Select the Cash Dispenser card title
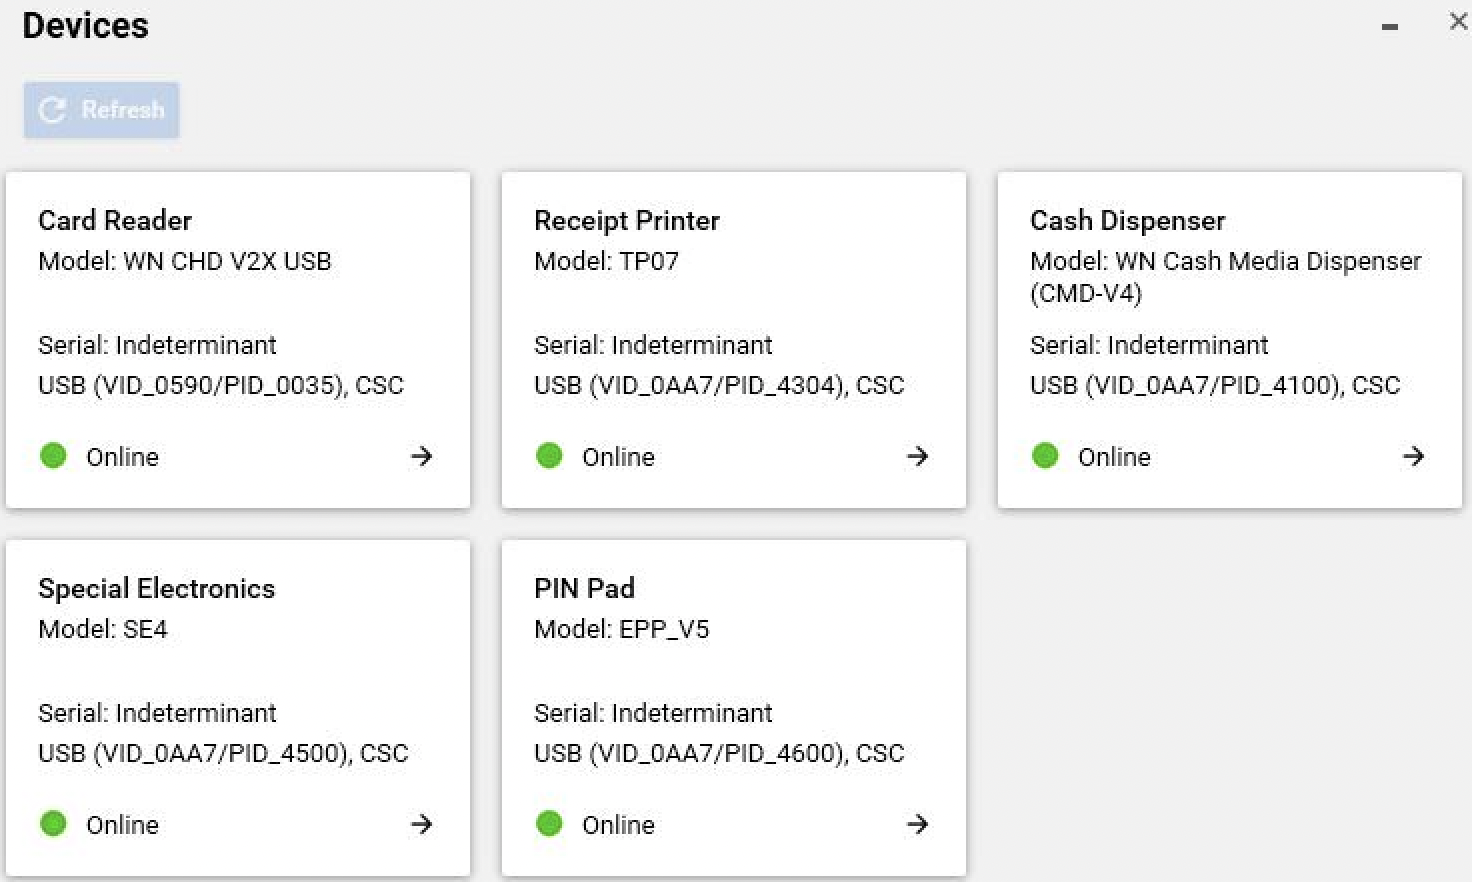The width and height of the screenshot is (1472, 882). (x=1127, y=220)
